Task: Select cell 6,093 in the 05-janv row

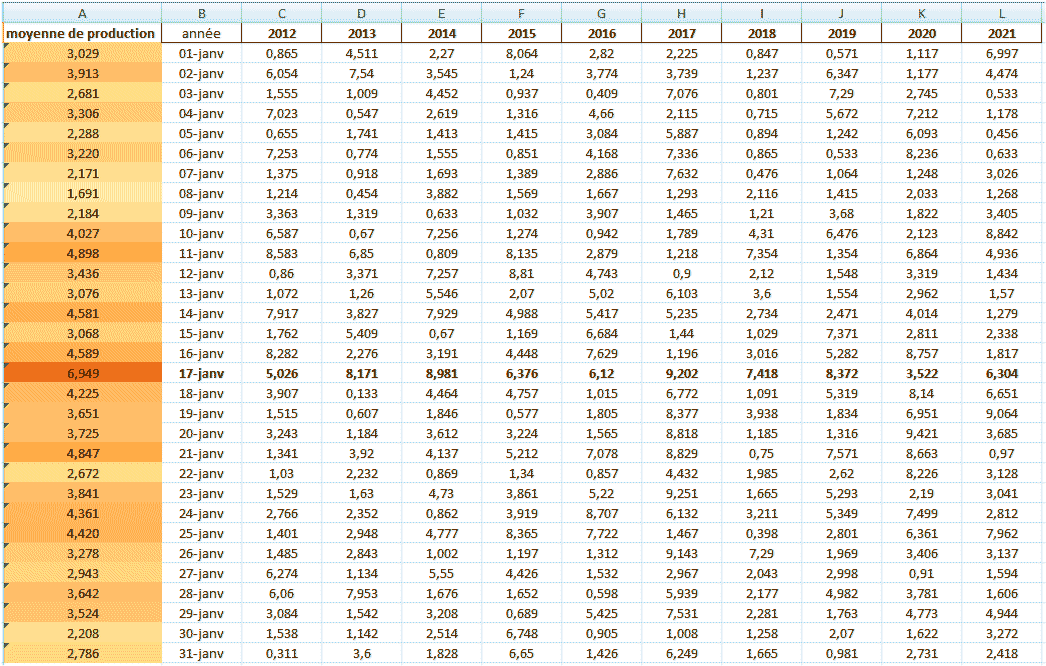Action: tap(922, 133)
